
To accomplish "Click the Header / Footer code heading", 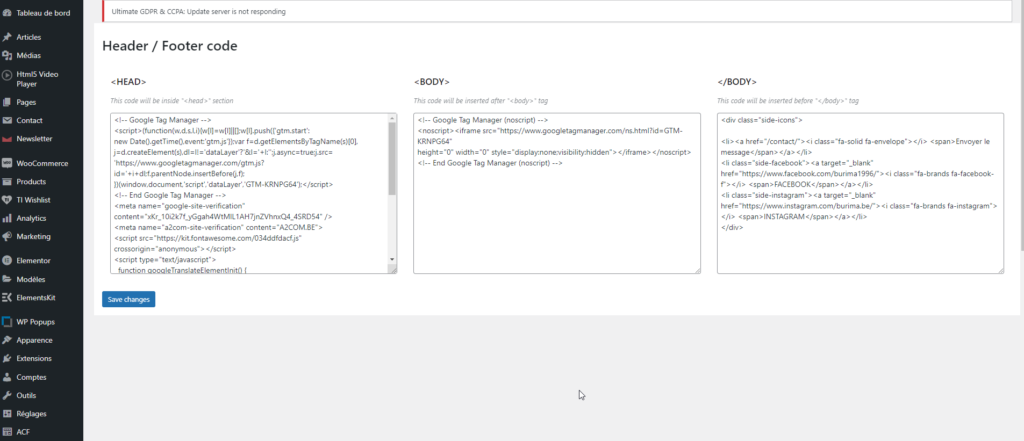I will click(170, 46).
